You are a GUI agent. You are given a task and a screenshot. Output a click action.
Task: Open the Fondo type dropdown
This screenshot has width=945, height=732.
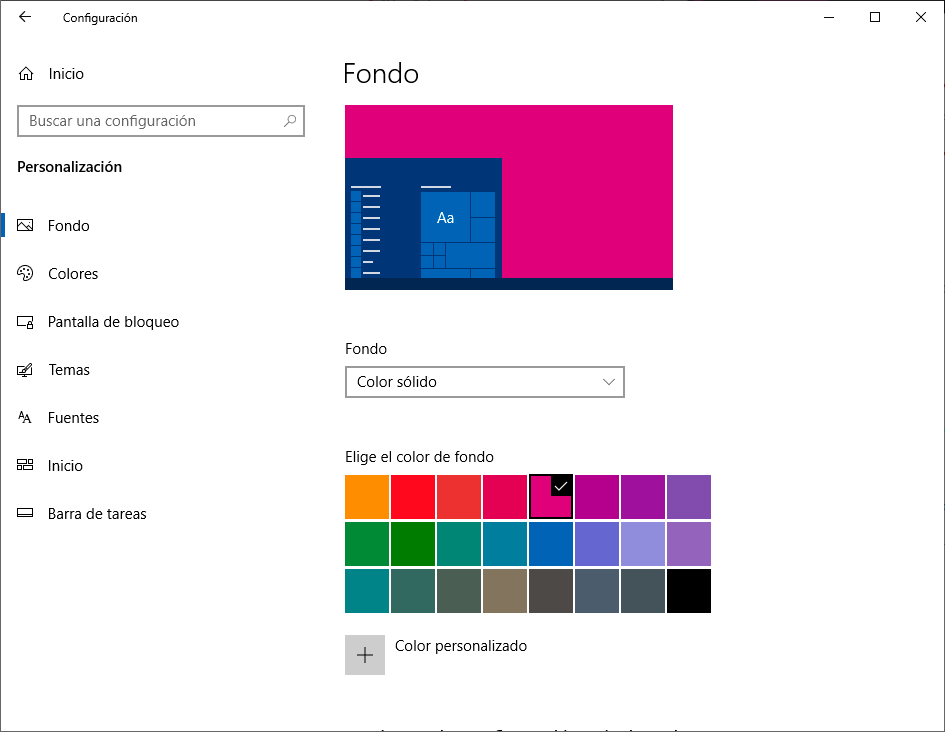[484, 382]
